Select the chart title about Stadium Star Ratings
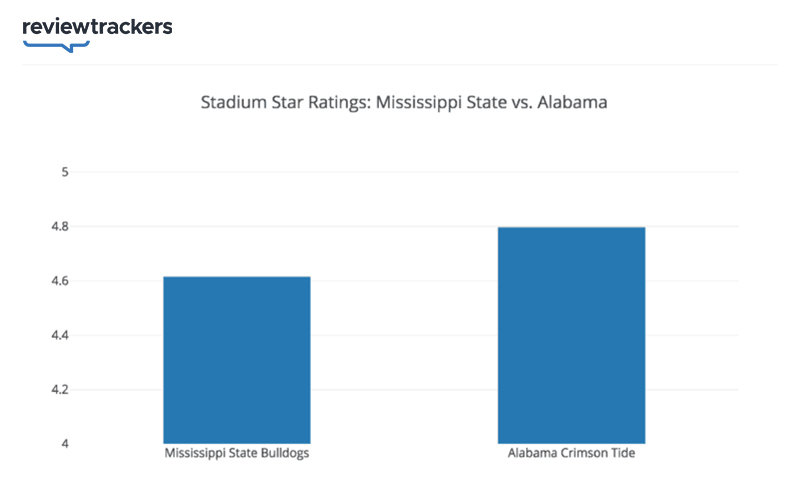The width and height of the screenshot is (800, 502). (x=404, y=102)
